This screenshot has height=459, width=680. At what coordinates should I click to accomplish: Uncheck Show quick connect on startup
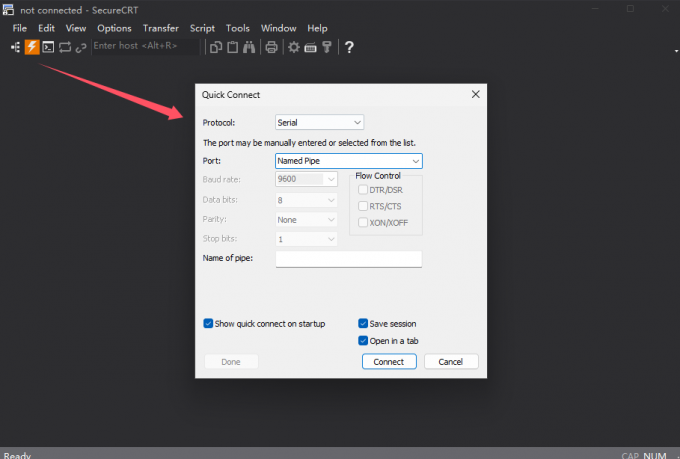tap(208, 324)
